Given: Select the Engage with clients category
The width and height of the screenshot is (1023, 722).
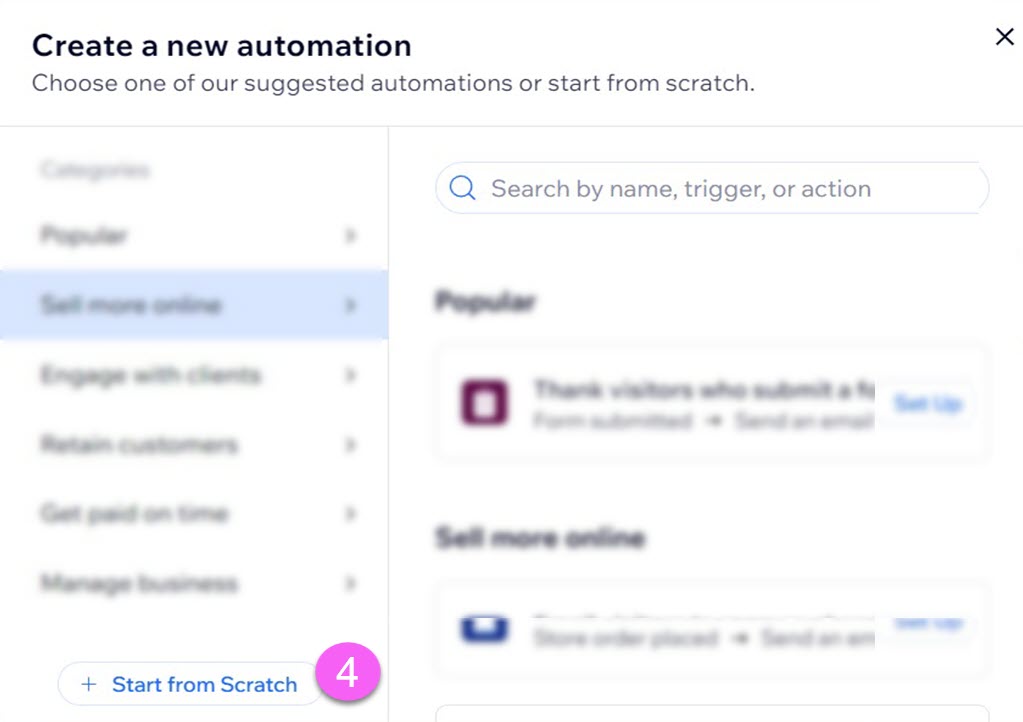Looking at the screenshot, I should coord(194,375).
